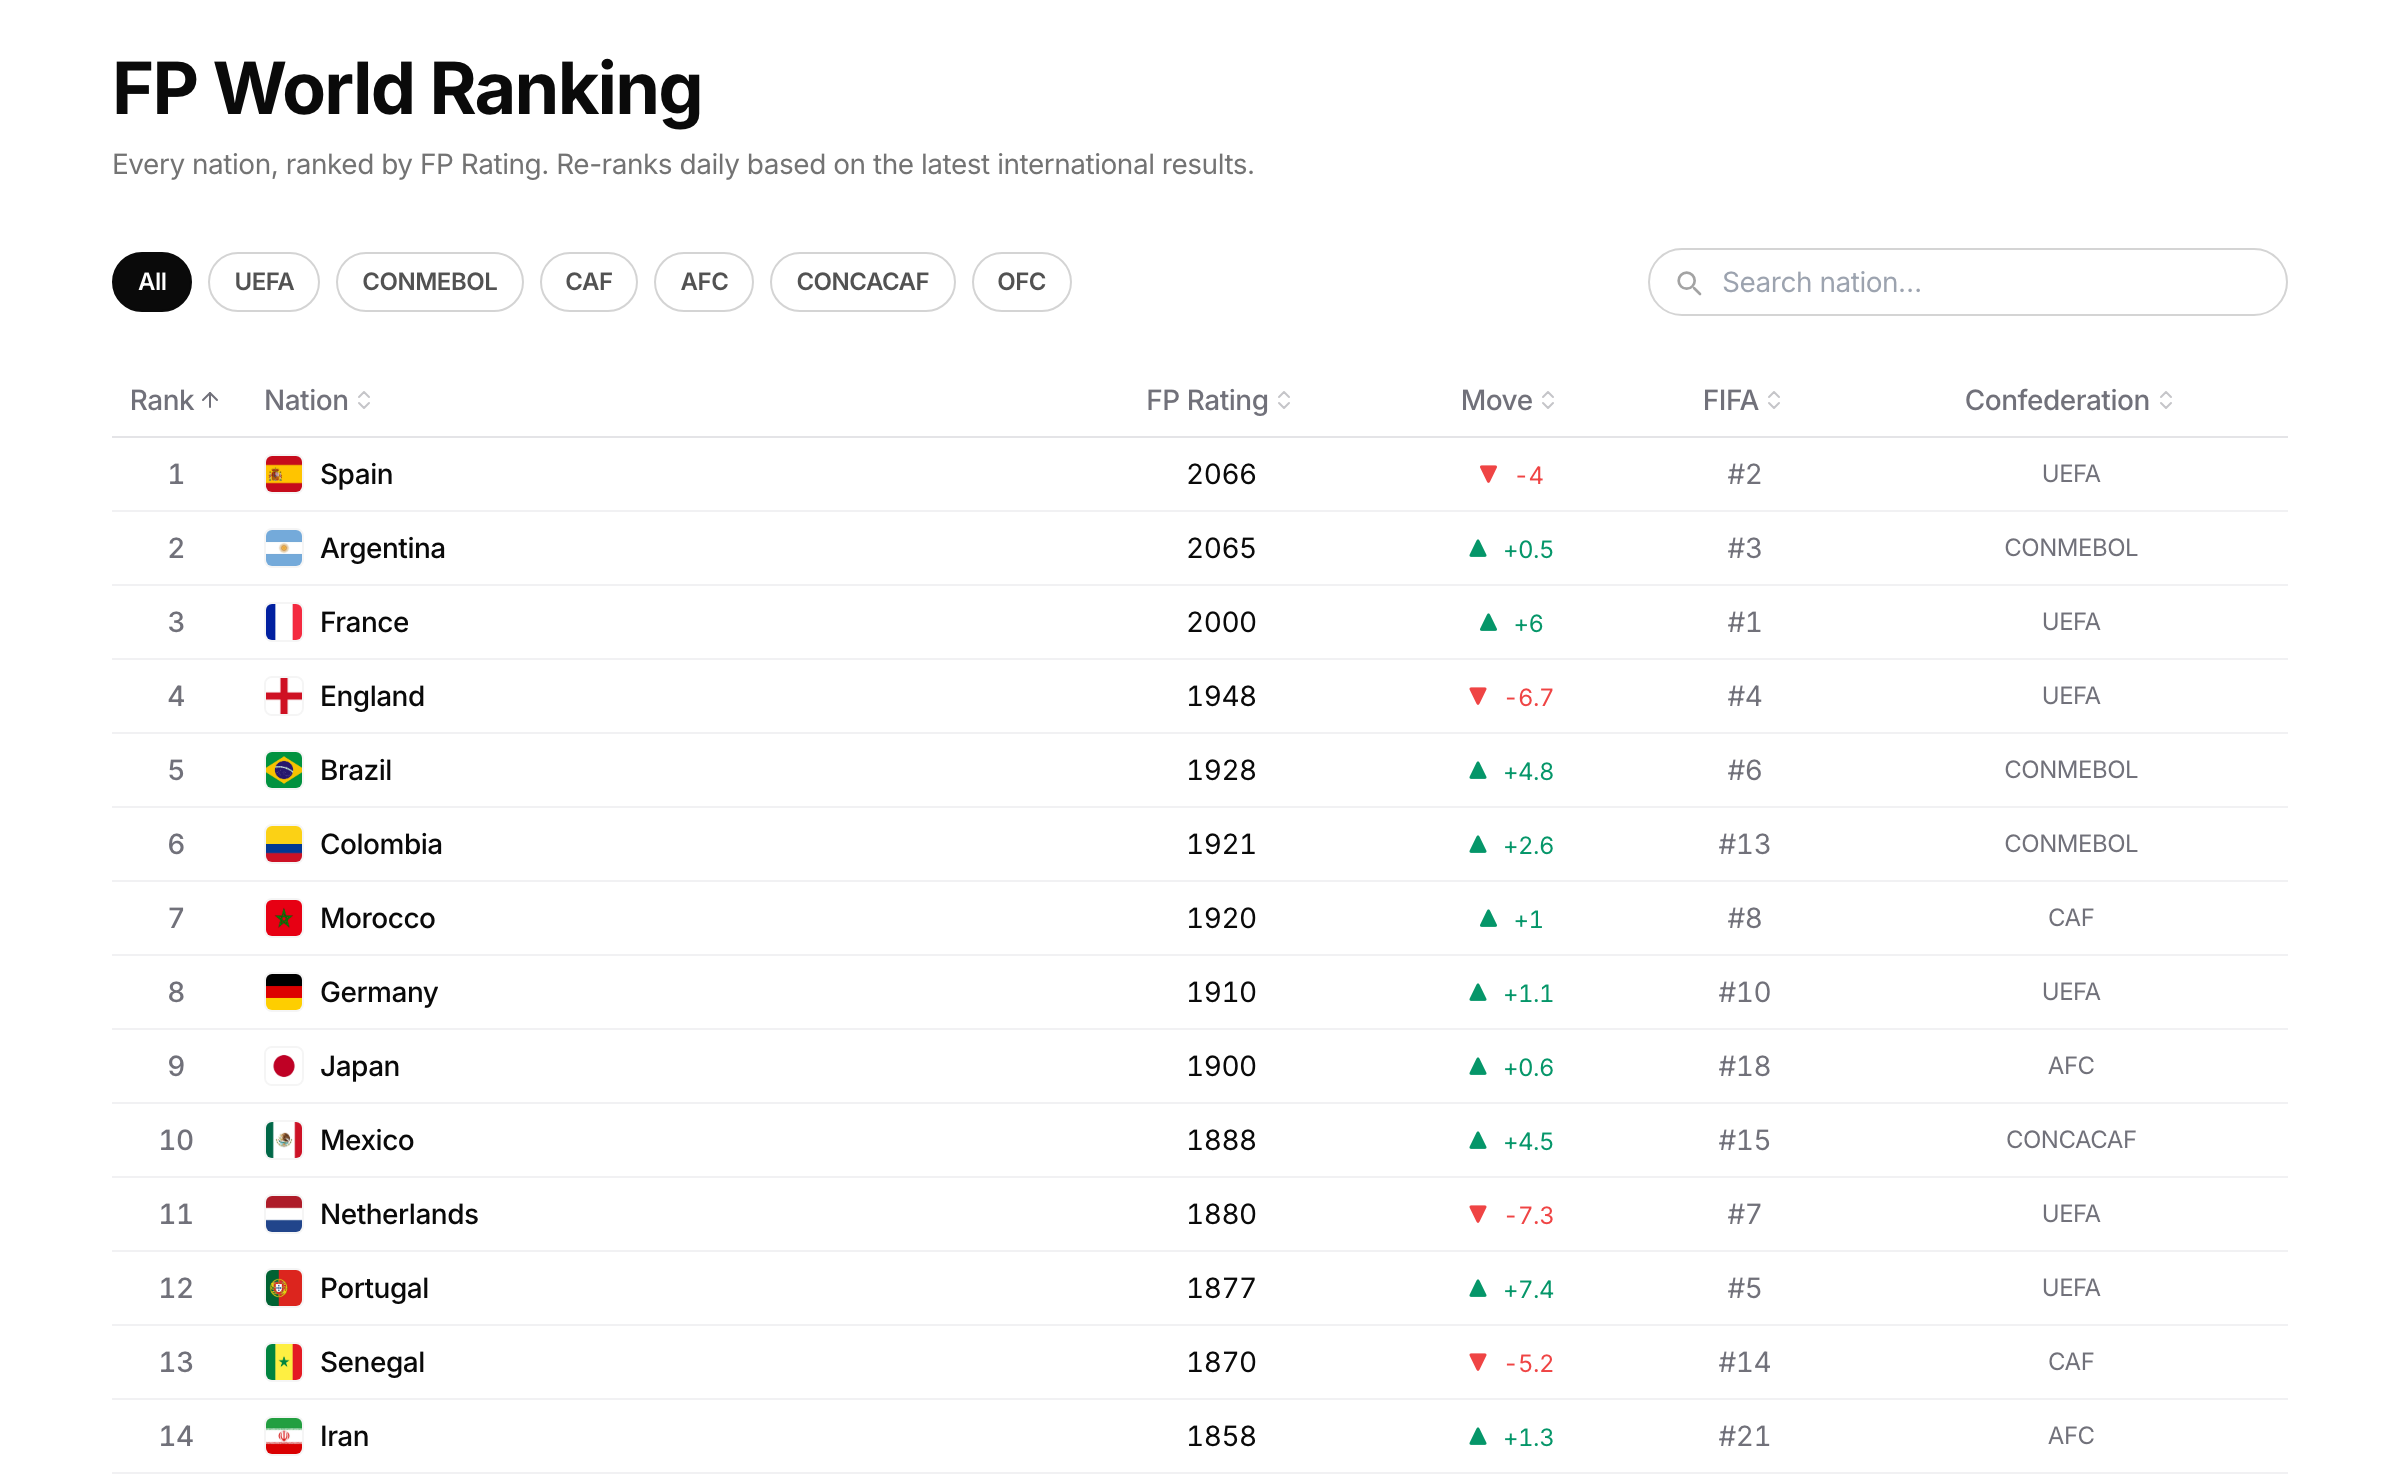Sort table by Nation column

318,400
